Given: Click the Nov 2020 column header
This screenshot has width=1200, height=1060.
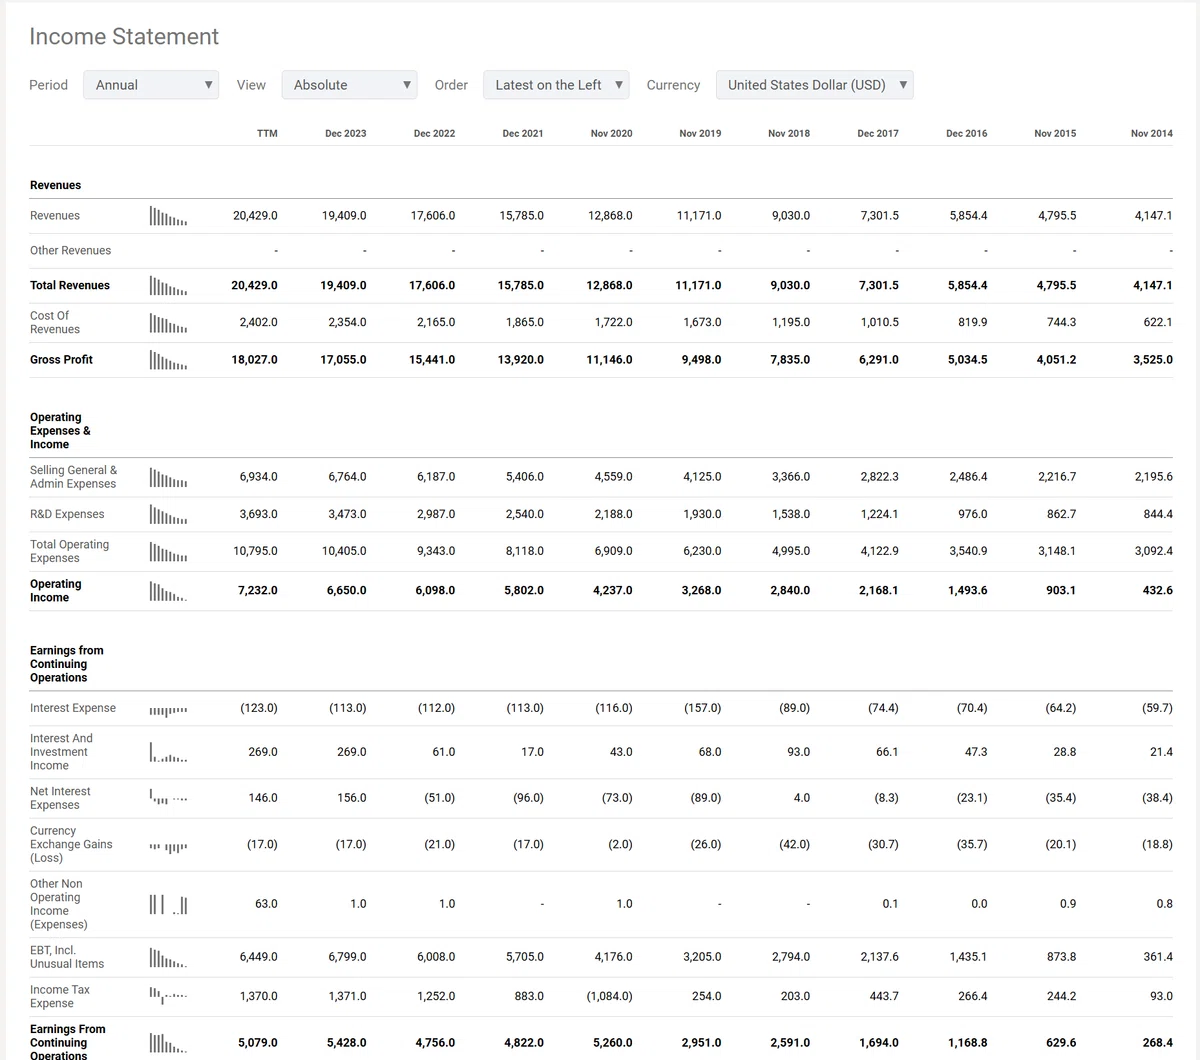Looking at the screenshot, I should pos(611,133).
